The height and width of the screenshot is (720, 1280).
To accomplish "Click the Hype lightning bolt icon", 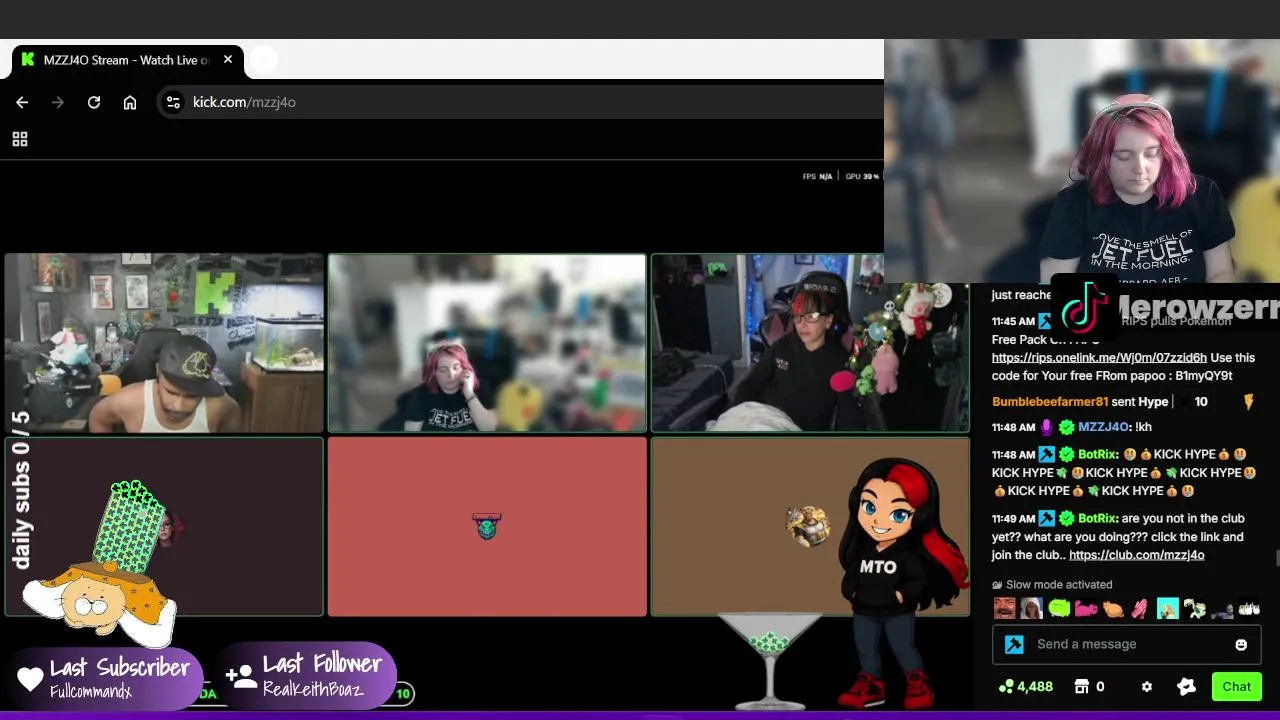I will point(1248,402).
